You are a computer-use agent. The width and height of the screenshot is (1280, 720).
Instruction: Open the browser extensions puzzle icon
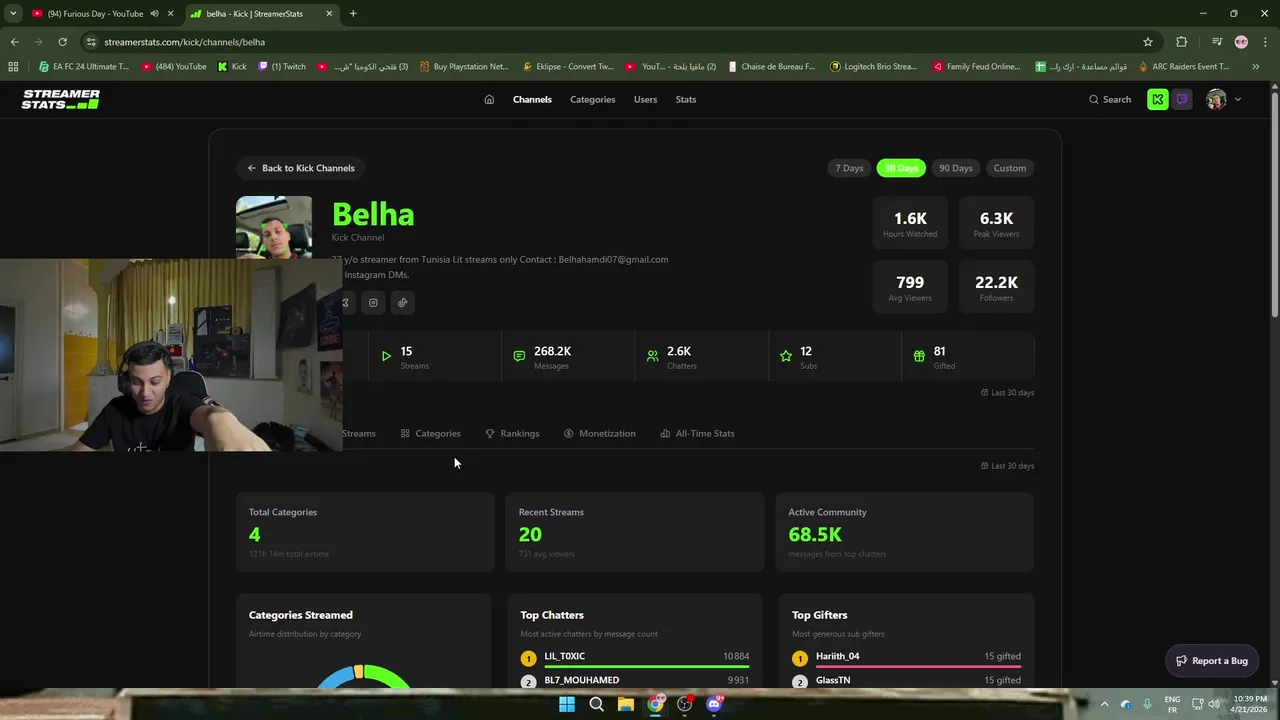click(x=1182, y=42)
